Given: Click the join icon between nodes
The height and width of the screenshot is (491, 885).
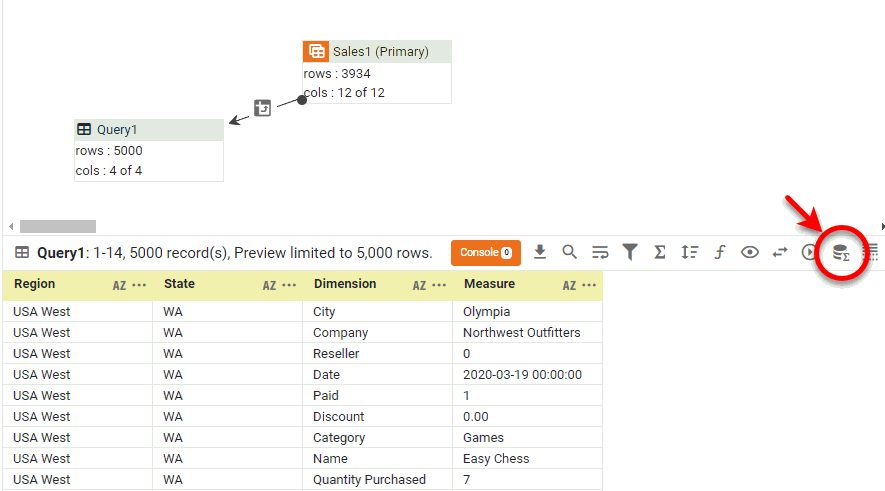Looking at the screenshot, I should (x=262, y=108).
